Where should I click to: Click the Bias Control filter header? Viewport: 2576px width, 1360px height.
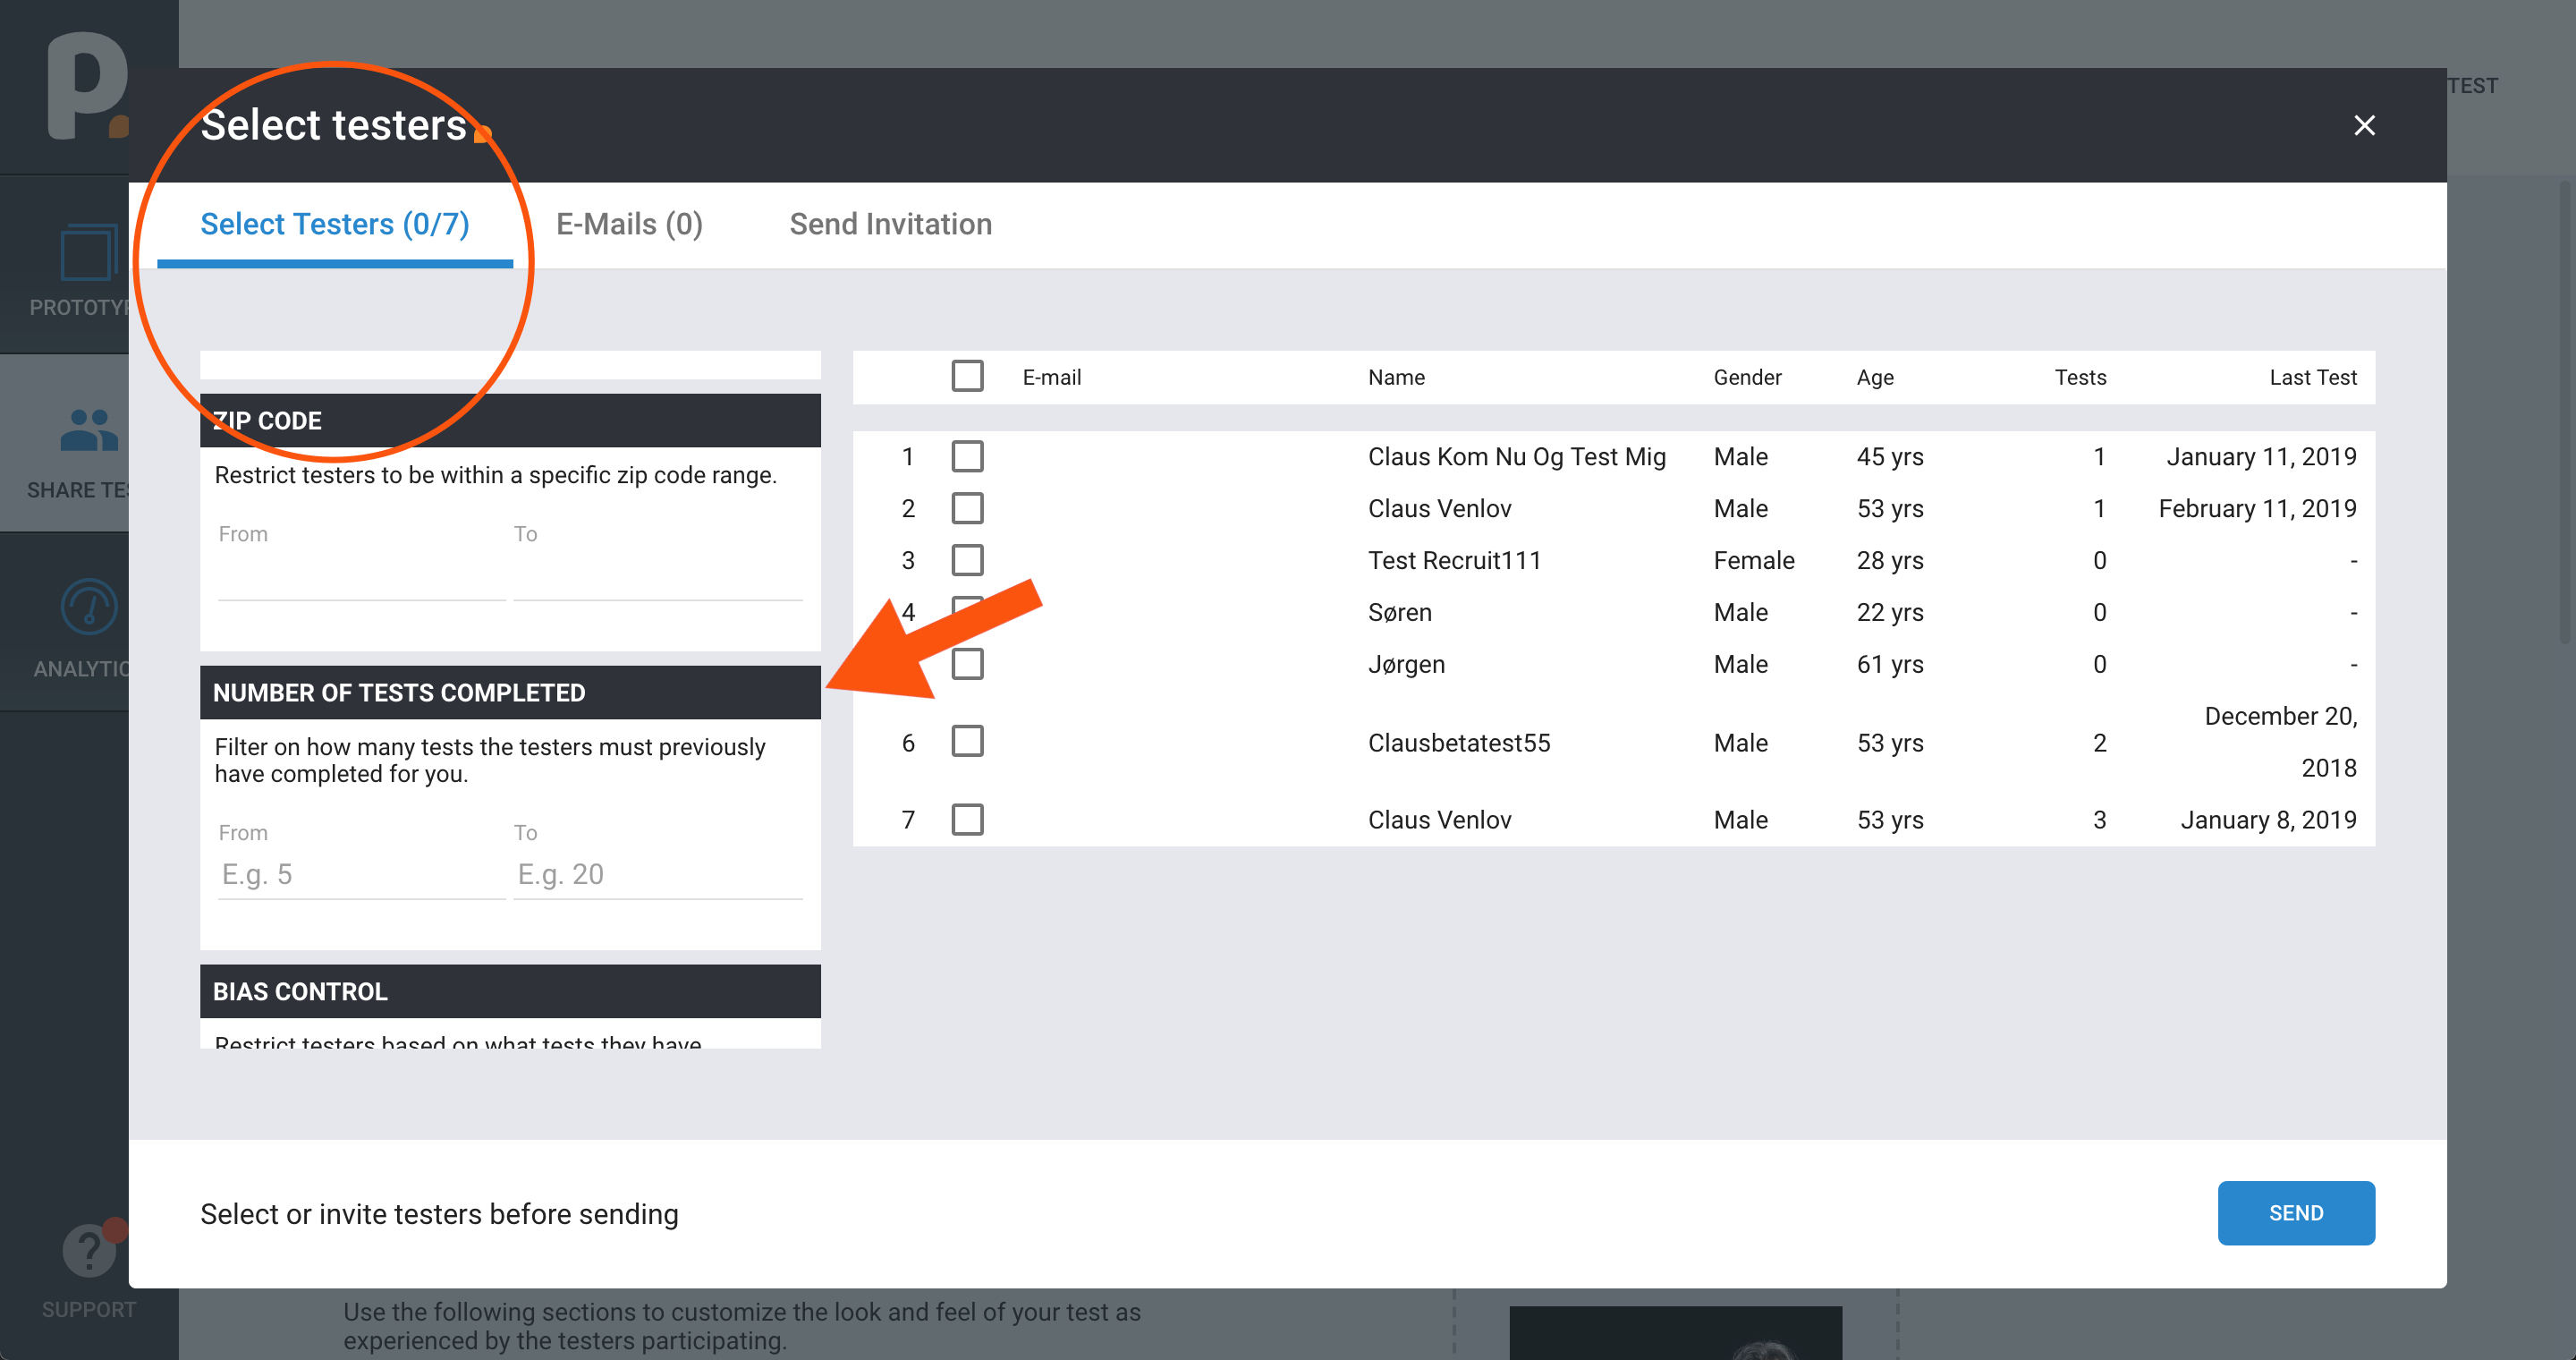[x=510, y=991]
